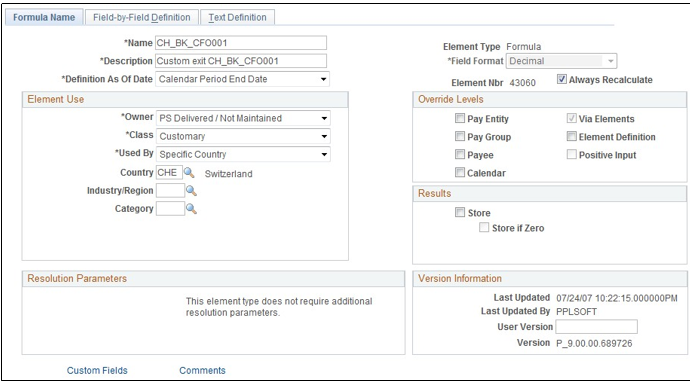Open the Country lookup magnifier icon
The image size is (690, 382).
click(189, 173)
